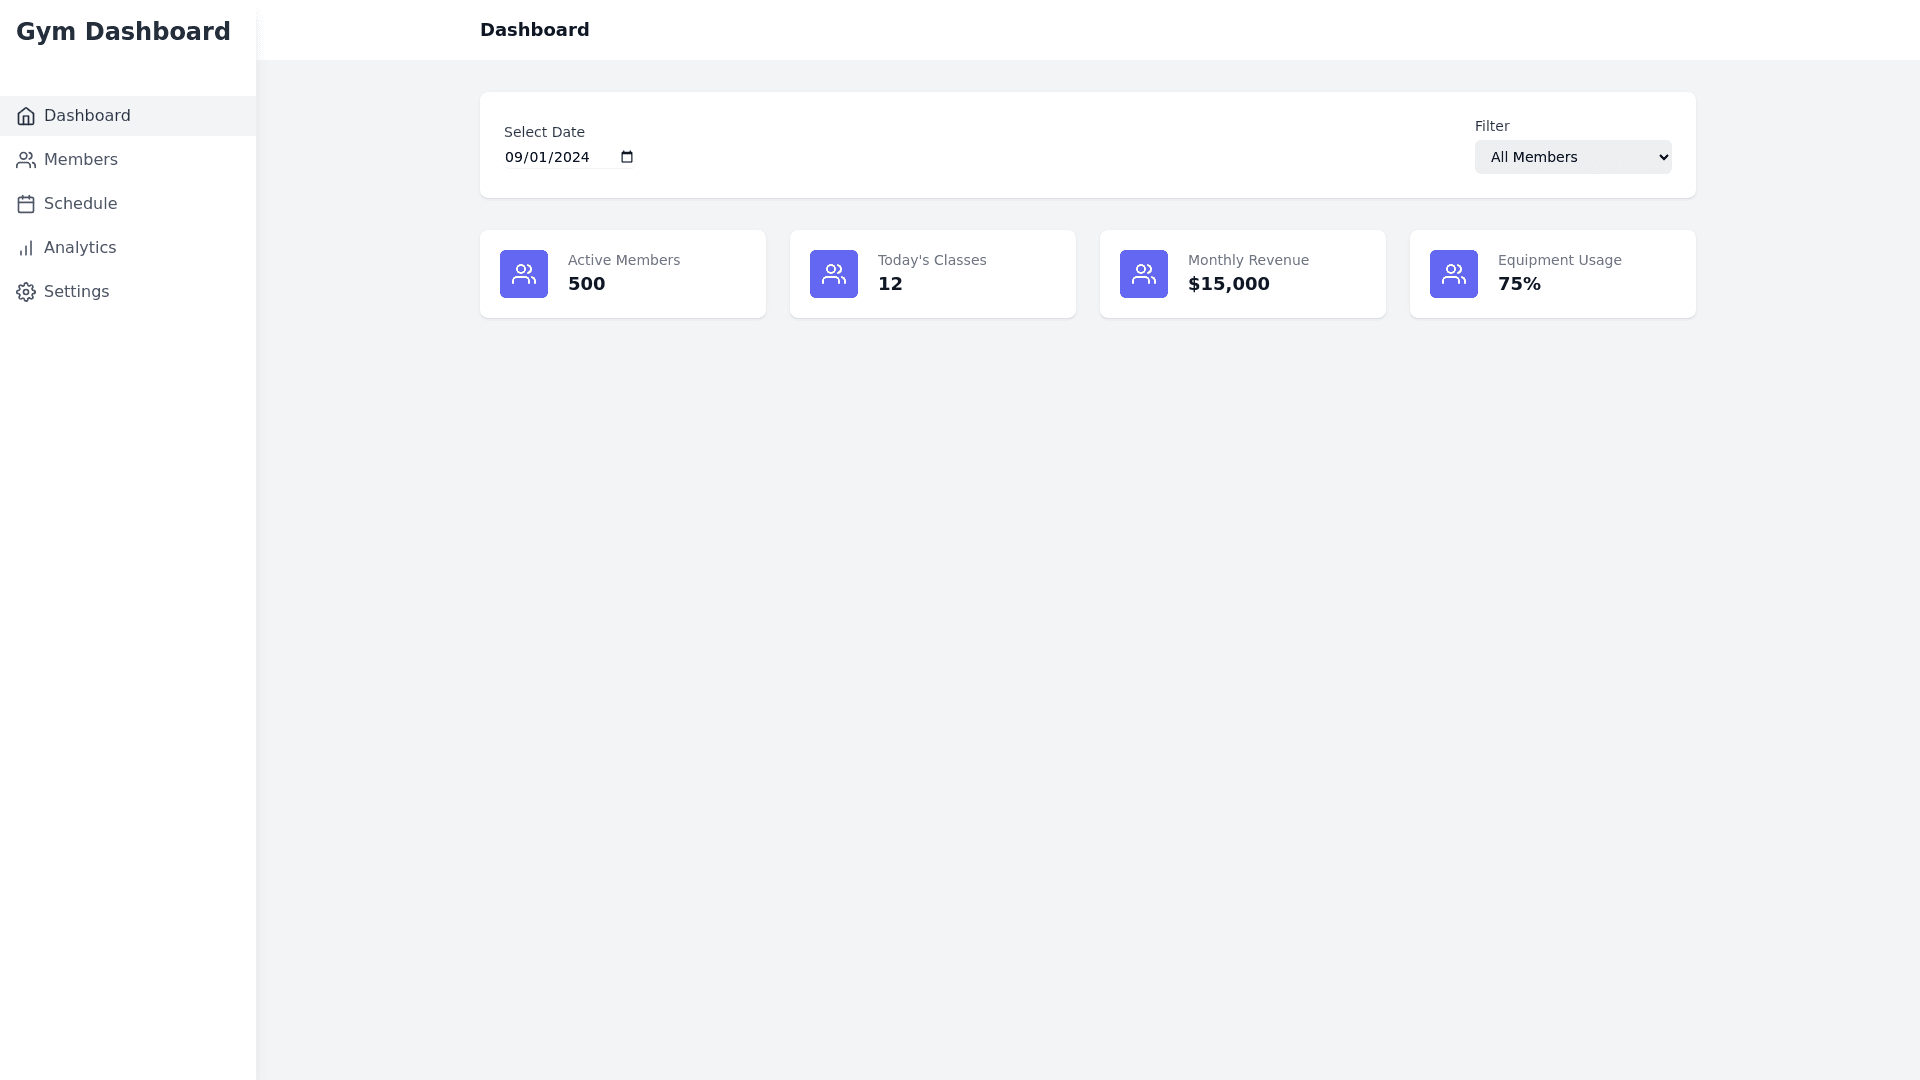Click the 09/01/2024 date field
The height and width of the screenshot is (1080, 1920).
(548, 157)
